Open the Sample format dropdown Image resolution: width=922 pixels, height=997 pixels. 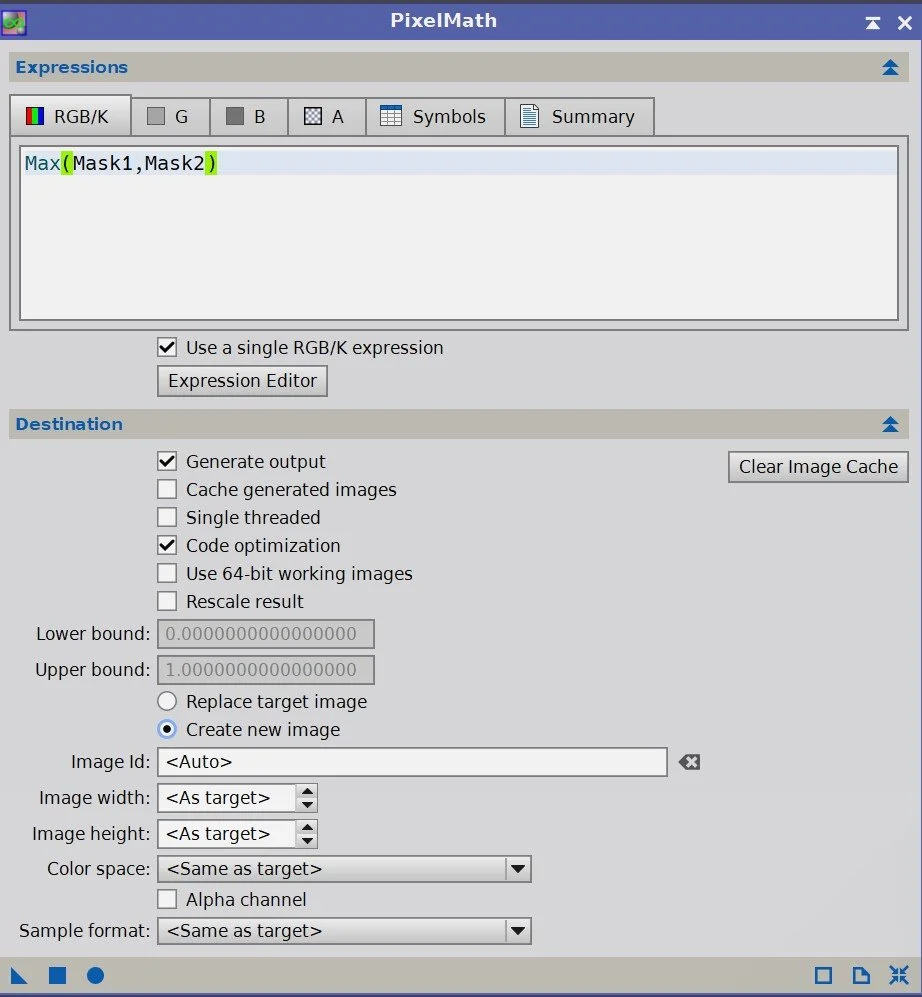click(344, 931)
